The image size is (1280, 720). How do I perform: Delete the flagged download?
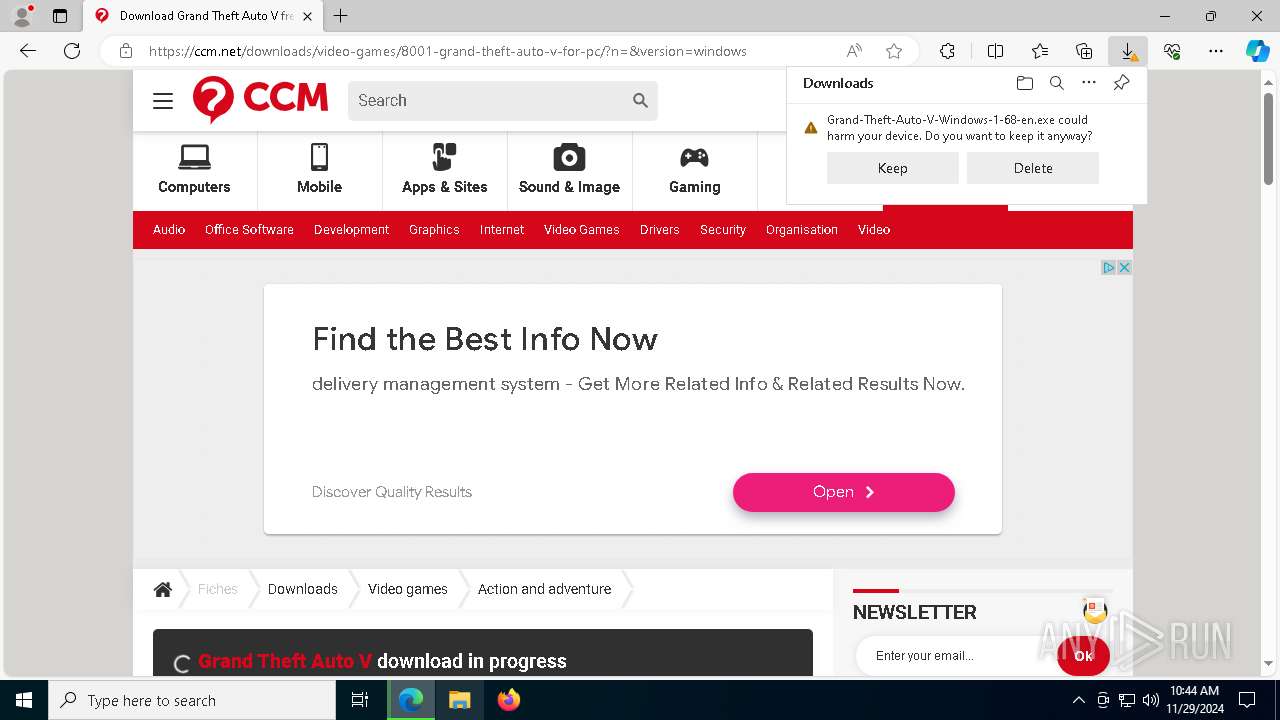[x=1032, y=168]
